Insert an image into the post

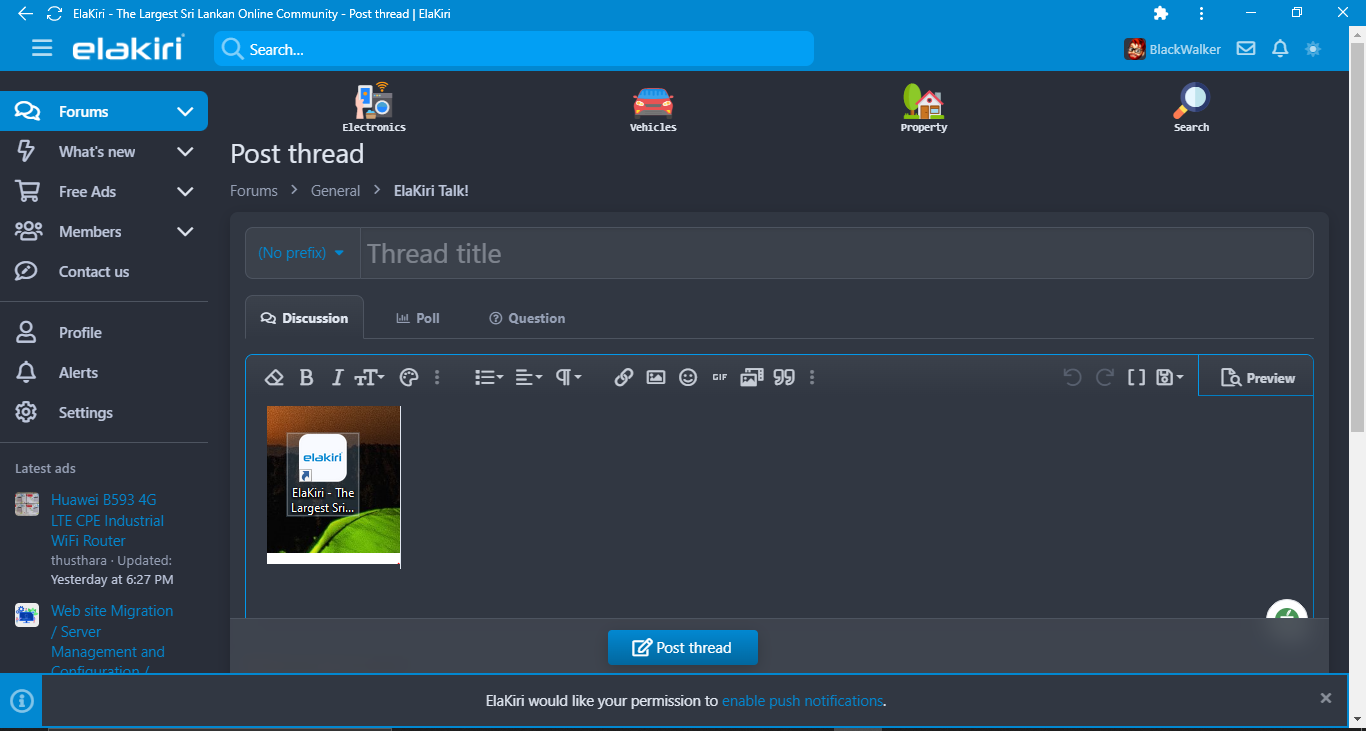[655, 378]
